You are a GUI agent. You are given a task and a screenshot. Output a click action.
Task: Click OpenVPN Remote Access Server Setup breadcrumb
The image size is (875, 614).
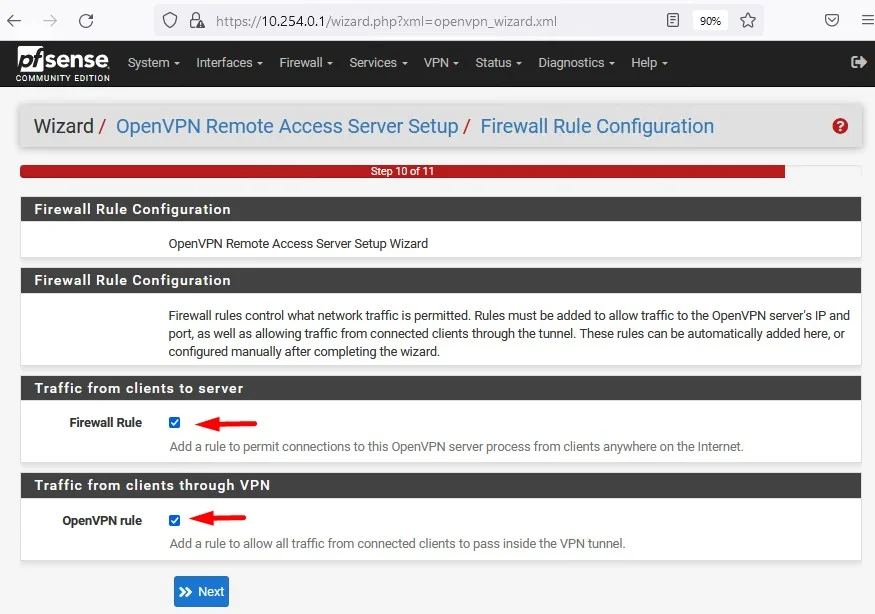click(x=287, y=126)
